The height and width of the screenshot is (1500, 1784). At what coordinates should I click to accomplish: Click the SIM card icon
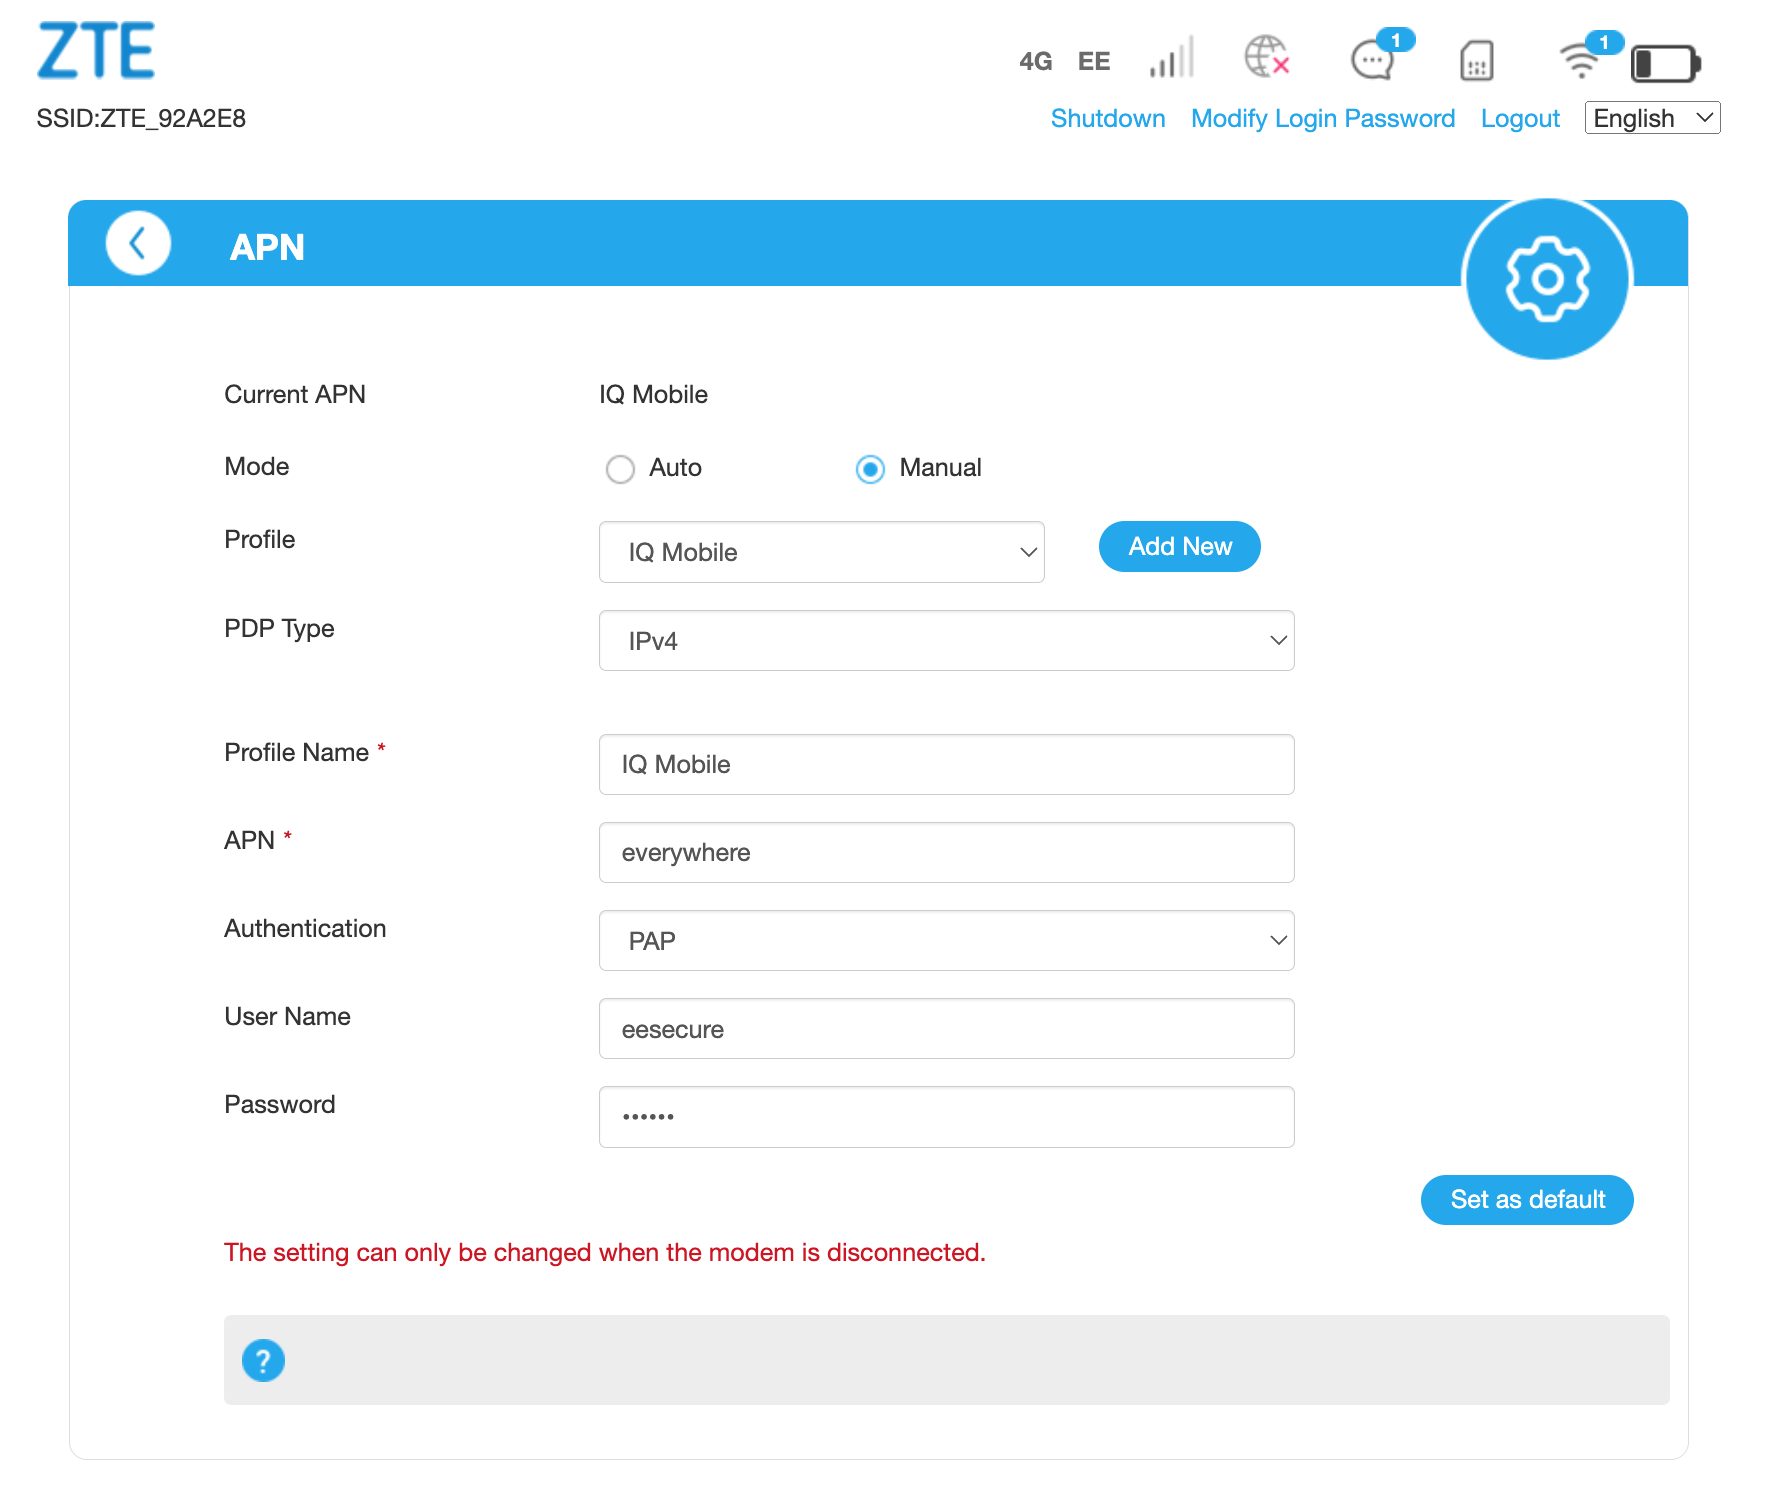(1475, 61)
